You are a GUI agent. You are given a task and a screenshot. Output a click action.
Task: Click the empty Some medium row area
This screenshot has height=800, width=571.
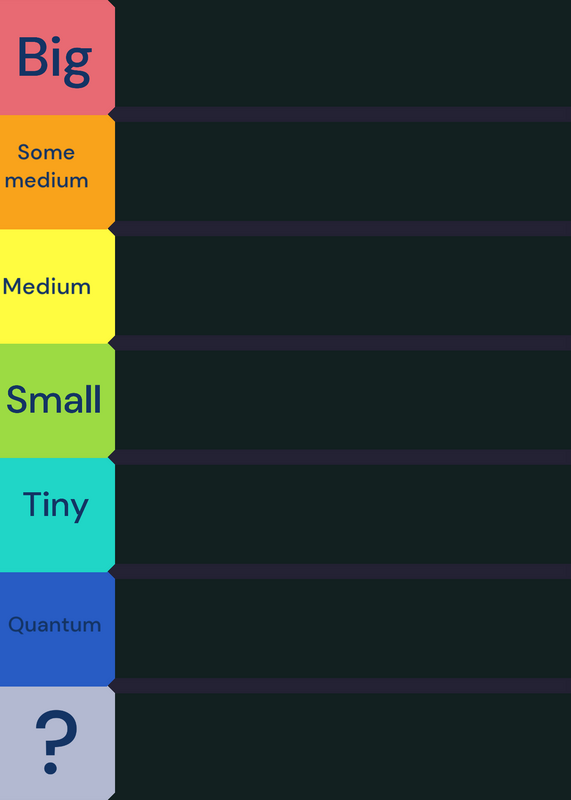coord(343,171)
